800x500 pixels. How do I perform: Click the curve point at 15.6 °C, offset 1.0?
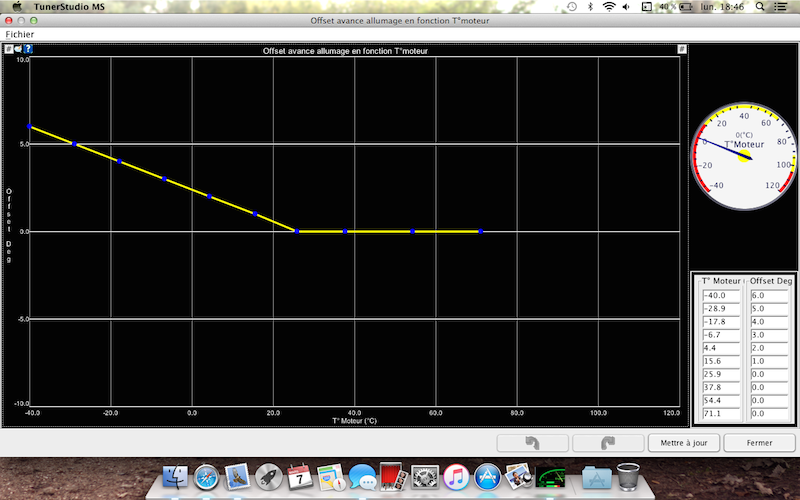click(255, 214)
